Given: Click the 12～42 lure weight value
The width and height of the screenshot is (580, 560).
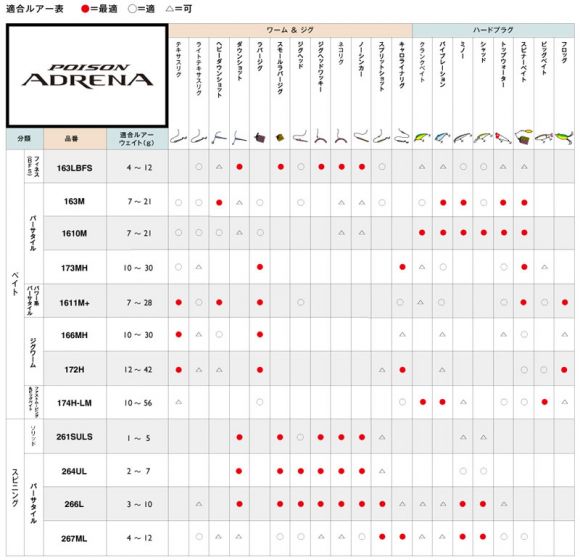Looking at the screenshot, I should tap(138, 370).
